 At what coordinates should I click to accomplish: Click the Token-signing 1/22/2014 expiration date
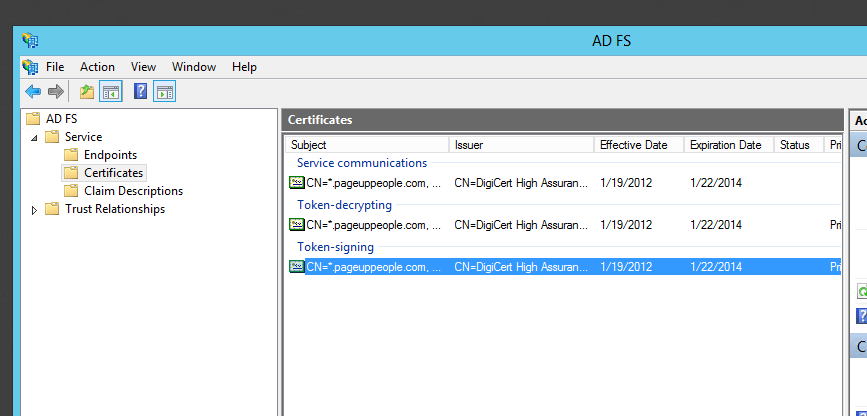tap(716, 267)
